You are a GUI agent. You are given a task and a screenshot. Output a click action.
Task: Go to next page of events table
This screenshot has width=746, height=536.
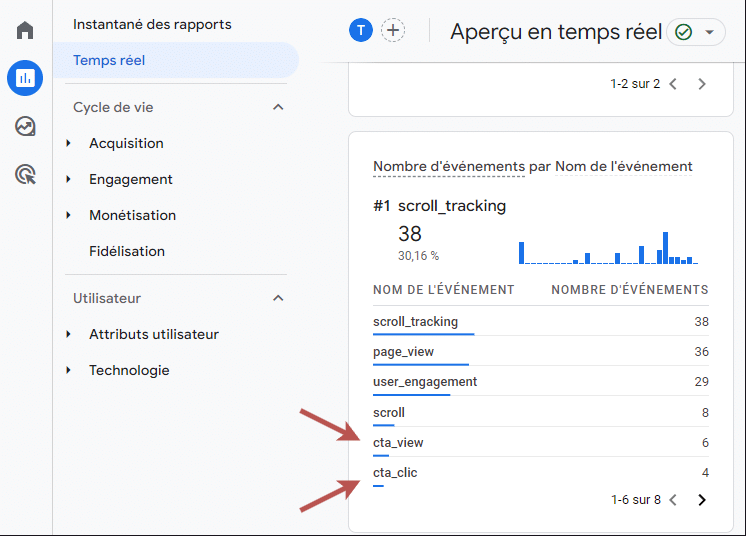[702, 500]
